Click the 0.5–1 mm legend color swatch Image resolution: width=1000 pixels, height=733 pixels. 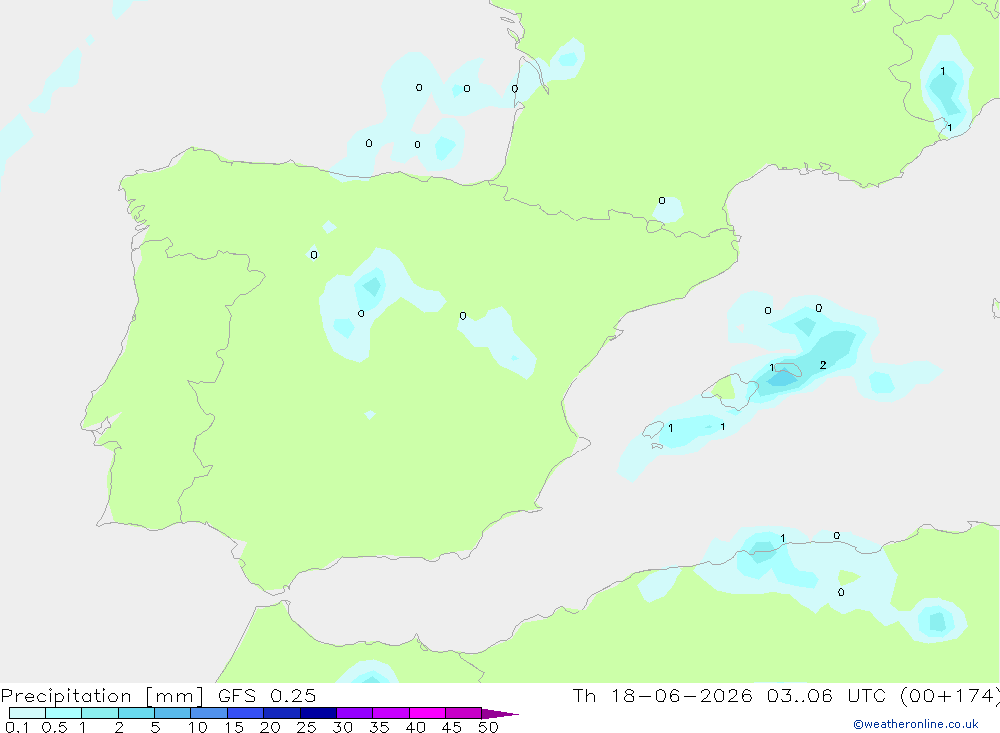point(64,713)
